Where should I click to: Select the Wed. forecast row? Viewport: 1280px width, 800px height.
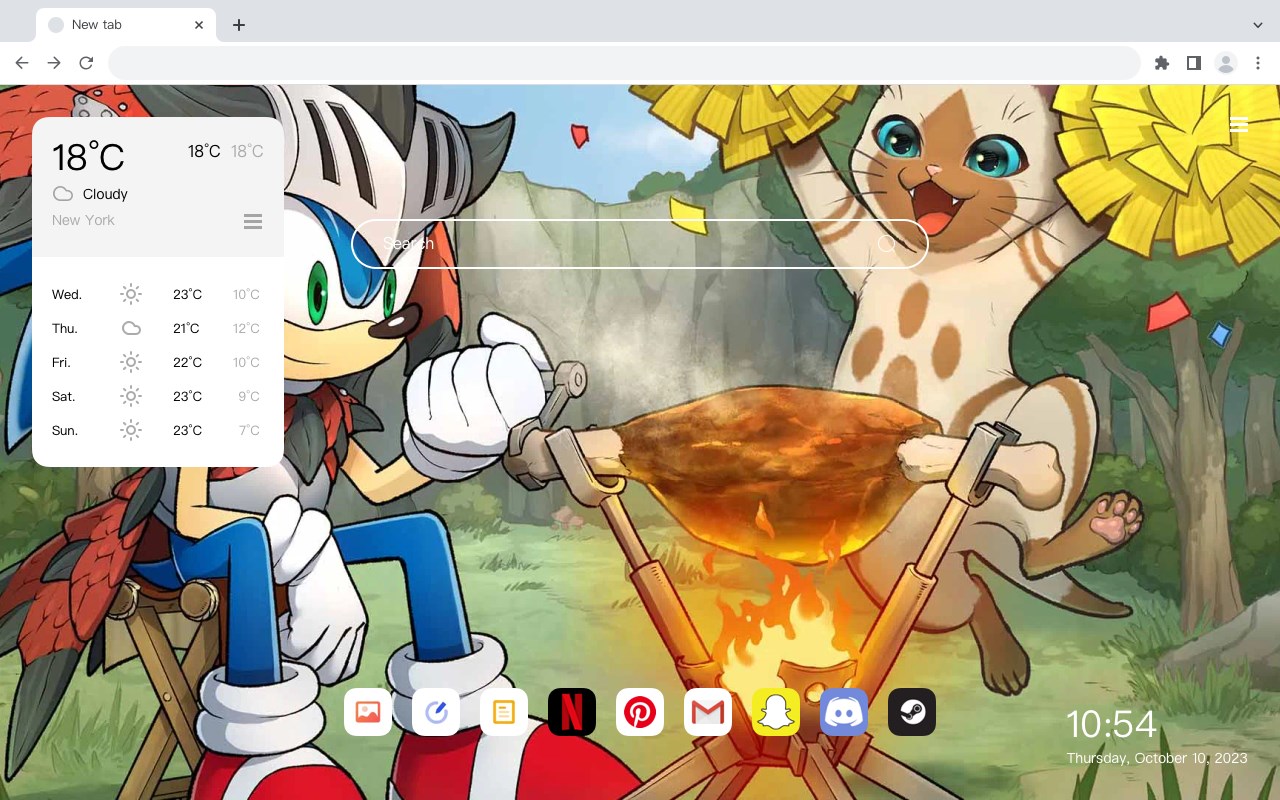point(158,294)
